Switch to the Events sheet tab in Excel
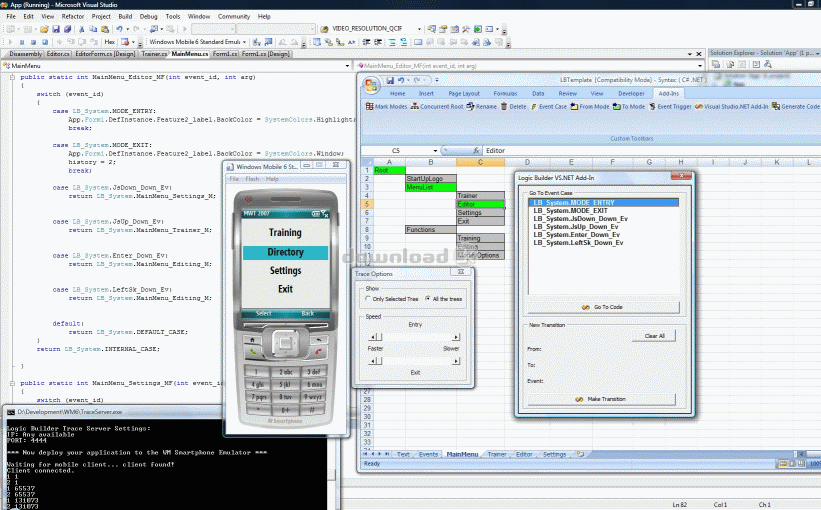The image size is (821, 510). (428, 454)
